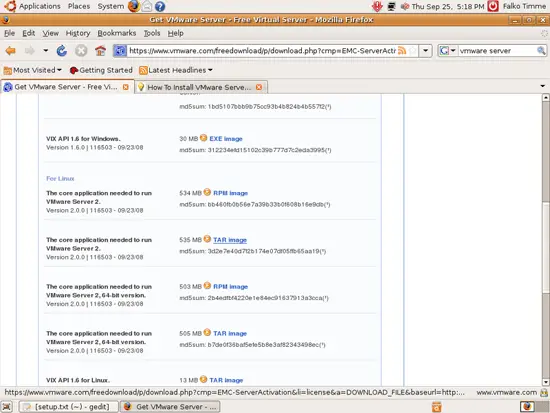Click the download icon beside 505 MB TAR image
Viewport: 550px width, 413px height.
coord(207,332)
